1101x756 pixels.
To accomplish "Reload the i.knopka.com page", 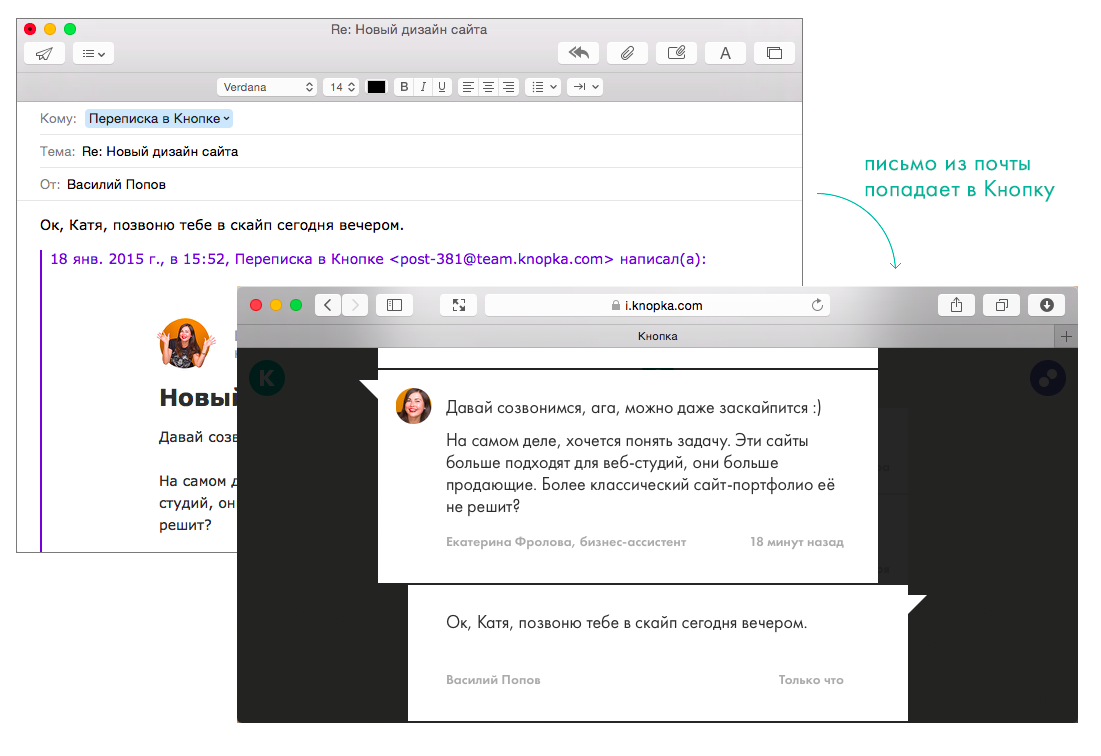I will point(817,305).
